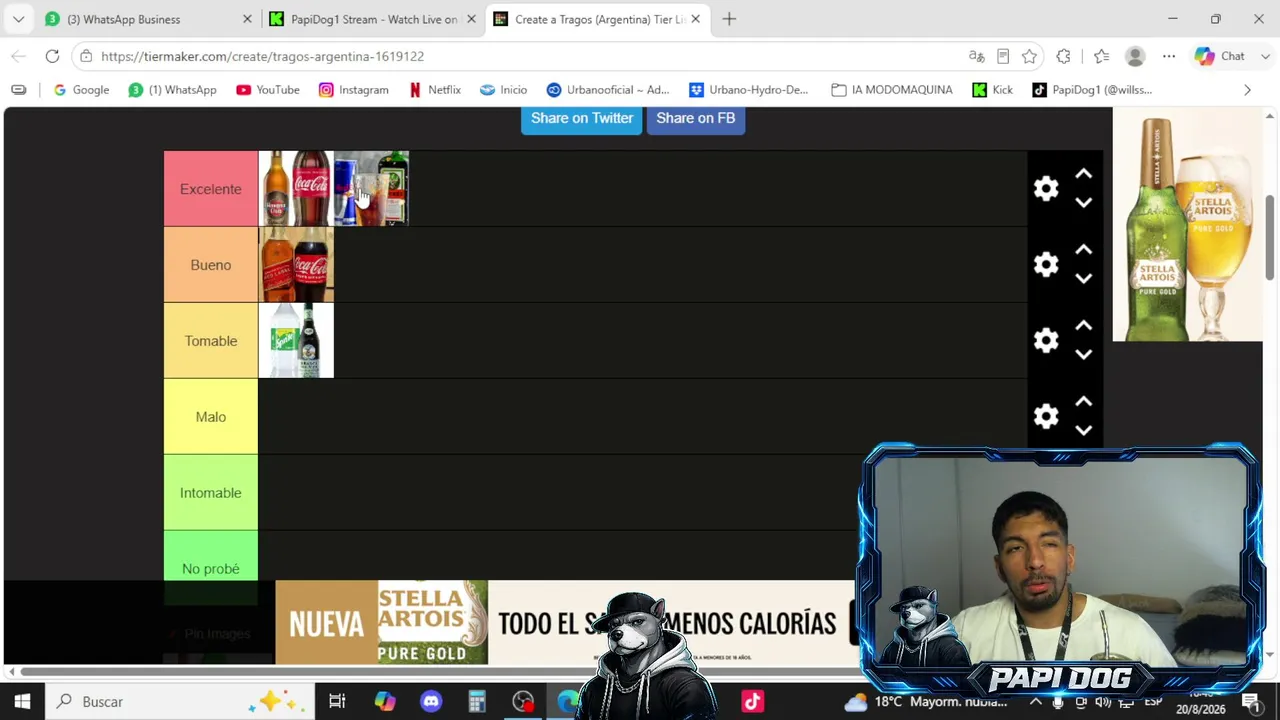
Task: Open settings gear for Bueno tier
Action: pyautogui.click(x=1046, y=264)
